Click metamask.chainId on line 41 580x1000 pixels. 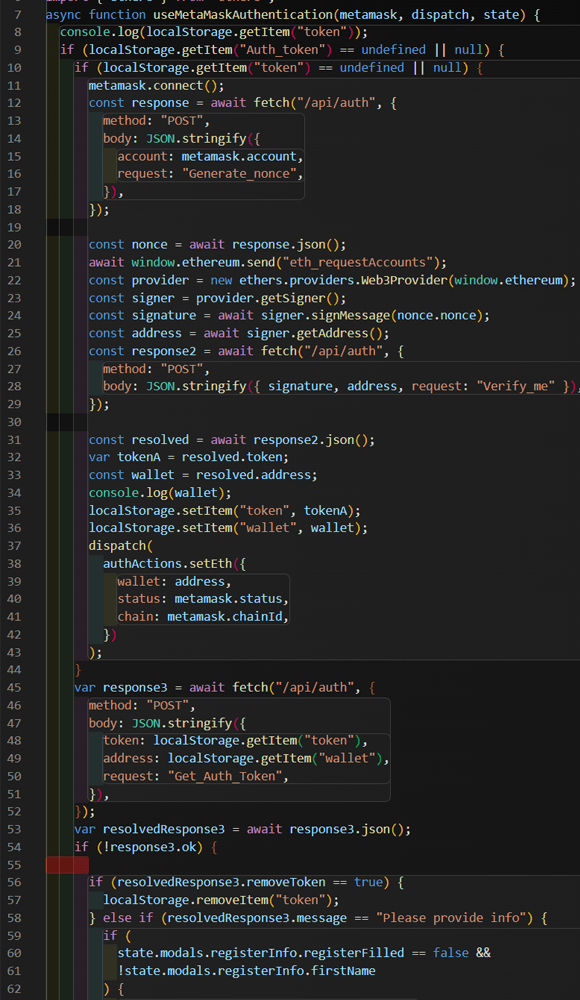tap(225, 616)
